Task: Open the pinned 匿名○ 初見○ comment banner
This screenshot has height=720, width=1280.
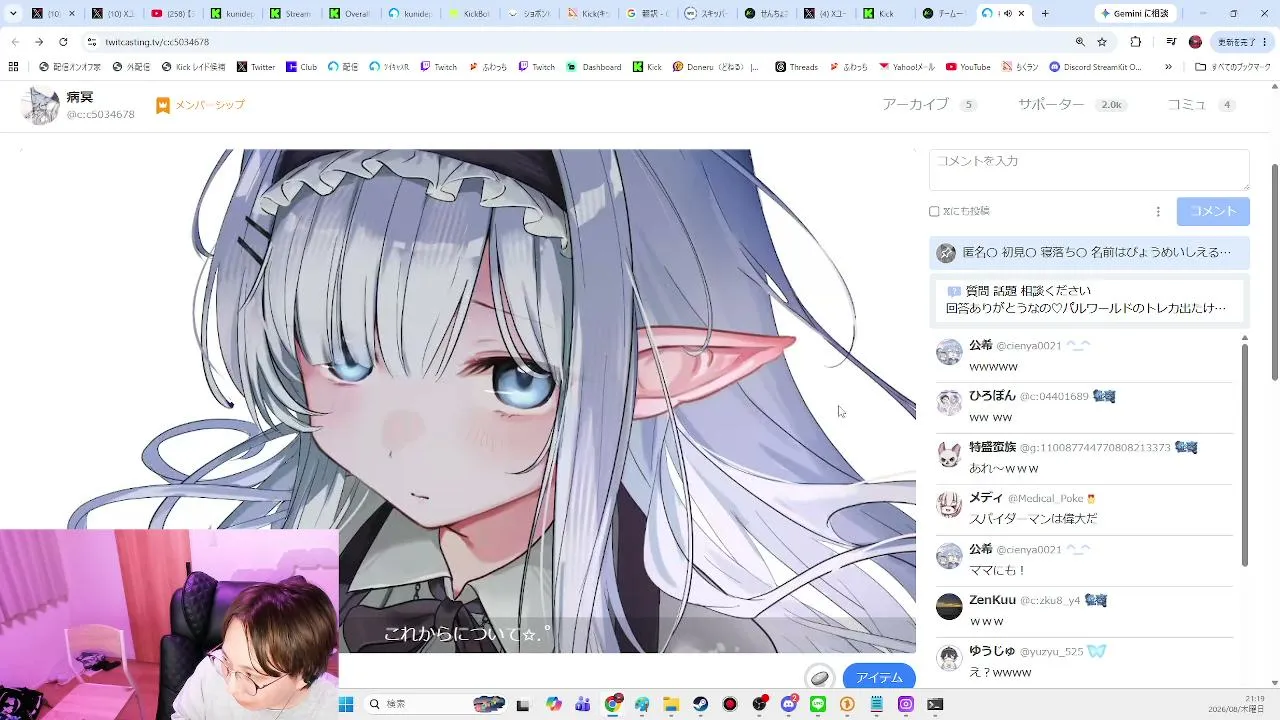Action: point(1089,253)
